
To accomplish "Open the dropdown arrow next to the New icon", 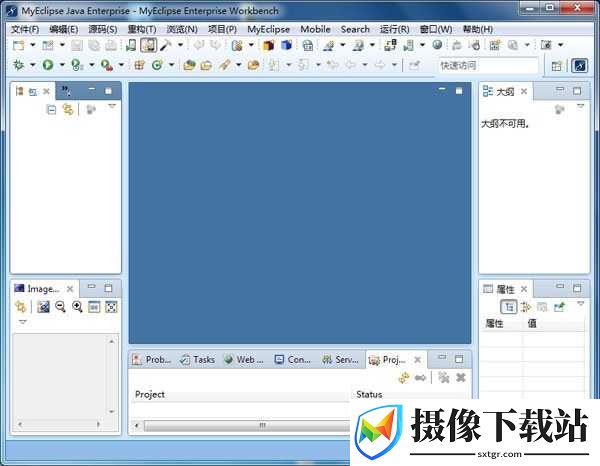I will pos(33,45).
